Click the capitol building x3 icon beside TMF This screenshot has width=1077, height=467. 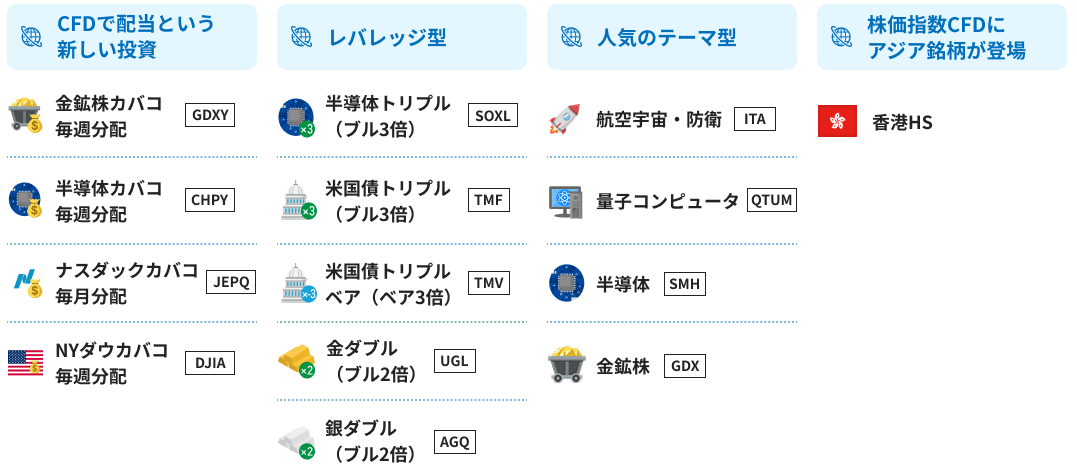(298, 201)
